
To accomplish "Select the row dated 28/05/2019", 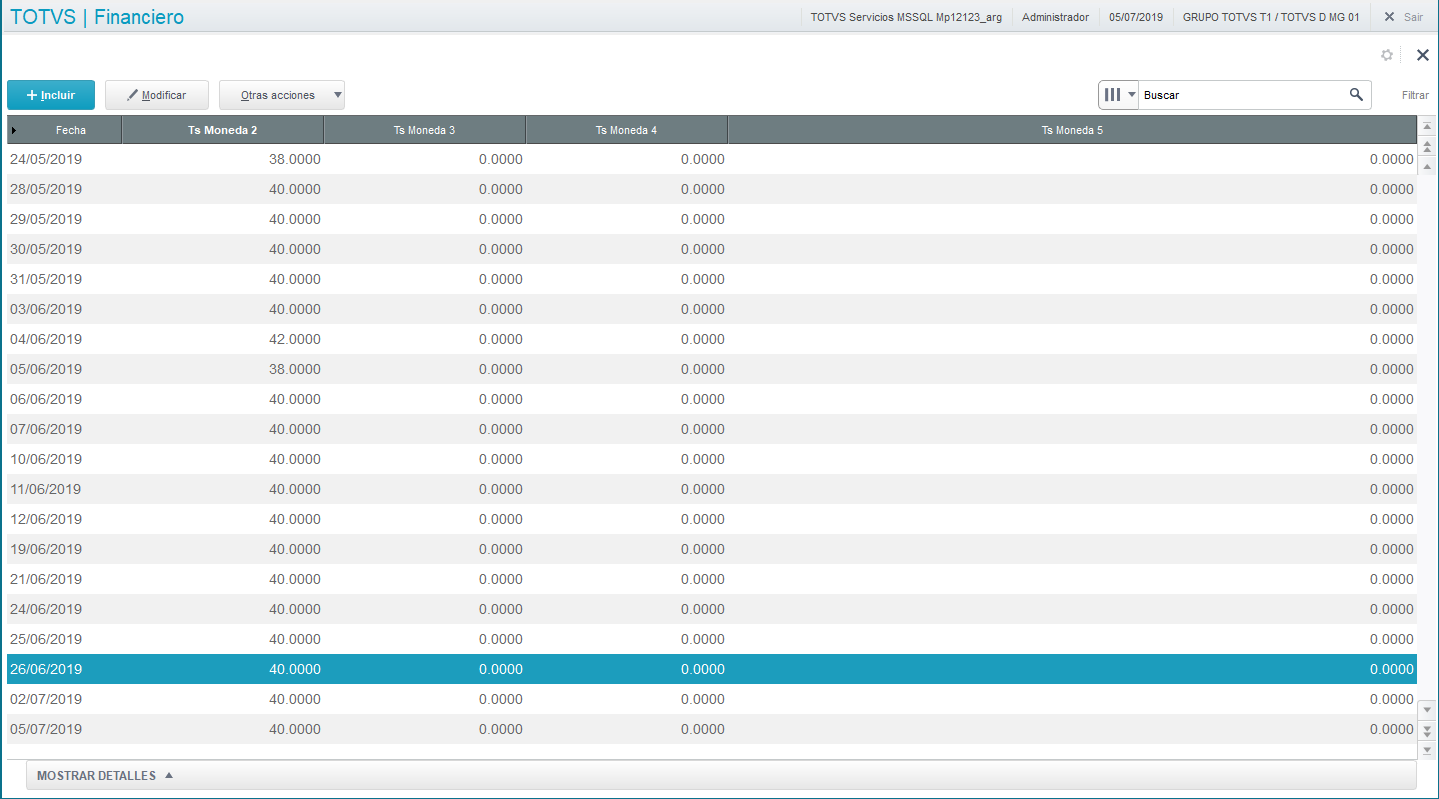I will [x=712, y=189].
